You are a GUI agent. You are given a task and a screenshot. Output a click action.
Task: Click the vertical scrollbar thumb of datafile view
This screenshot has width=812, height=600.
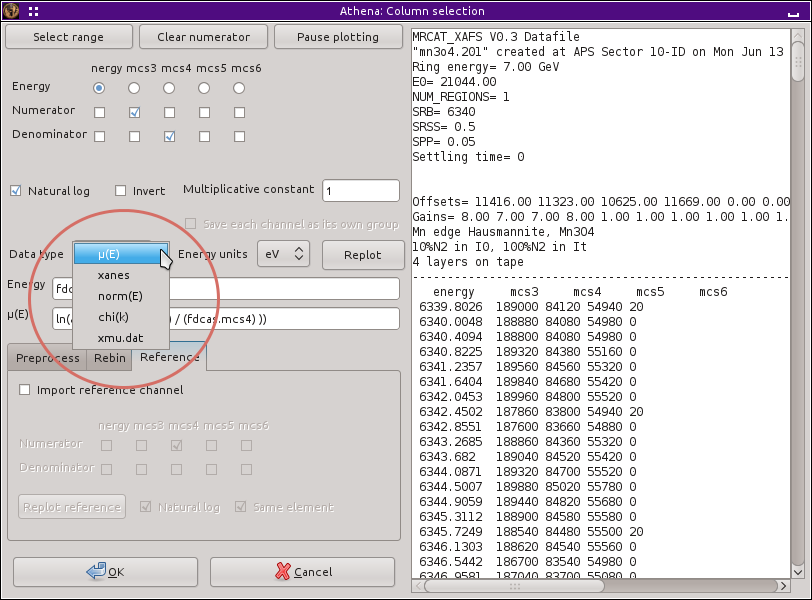point(798,62)
